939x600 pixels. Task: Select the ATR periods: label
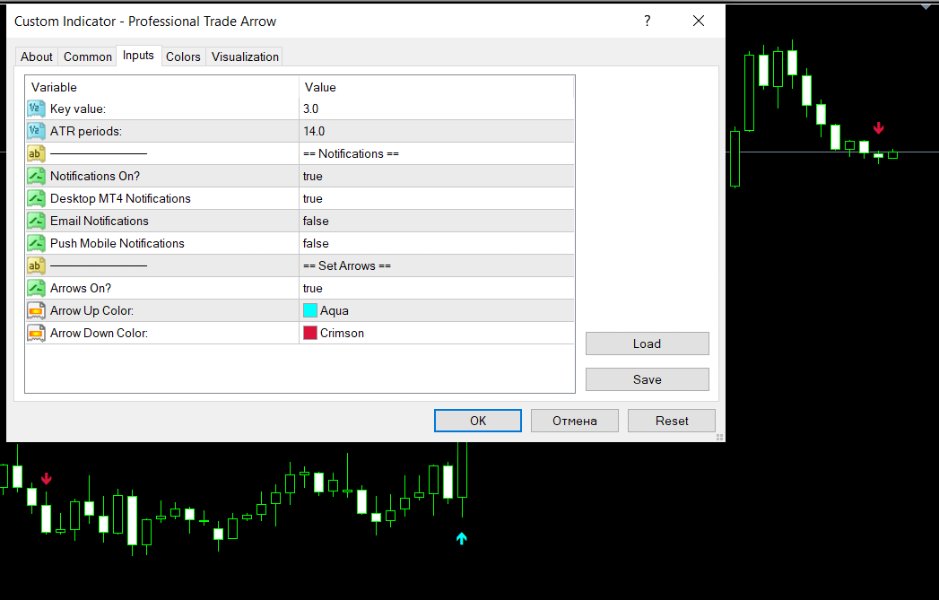pos(86,131)
